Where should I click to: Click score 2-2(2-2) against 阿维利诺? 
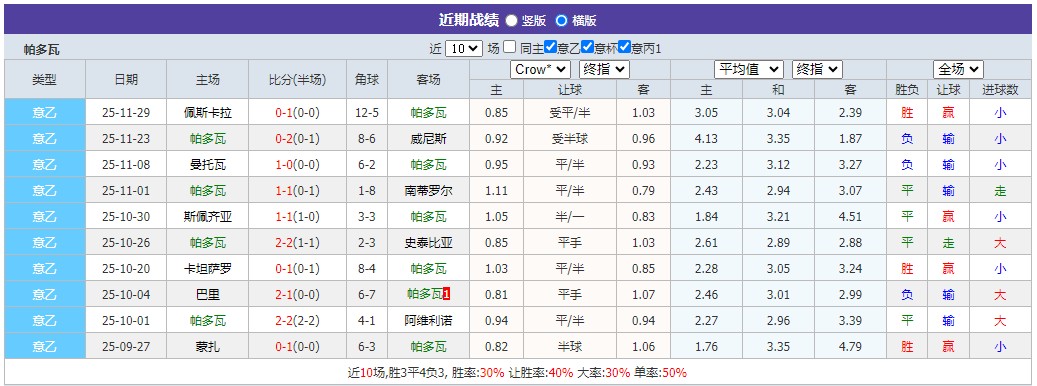[298, 321]
